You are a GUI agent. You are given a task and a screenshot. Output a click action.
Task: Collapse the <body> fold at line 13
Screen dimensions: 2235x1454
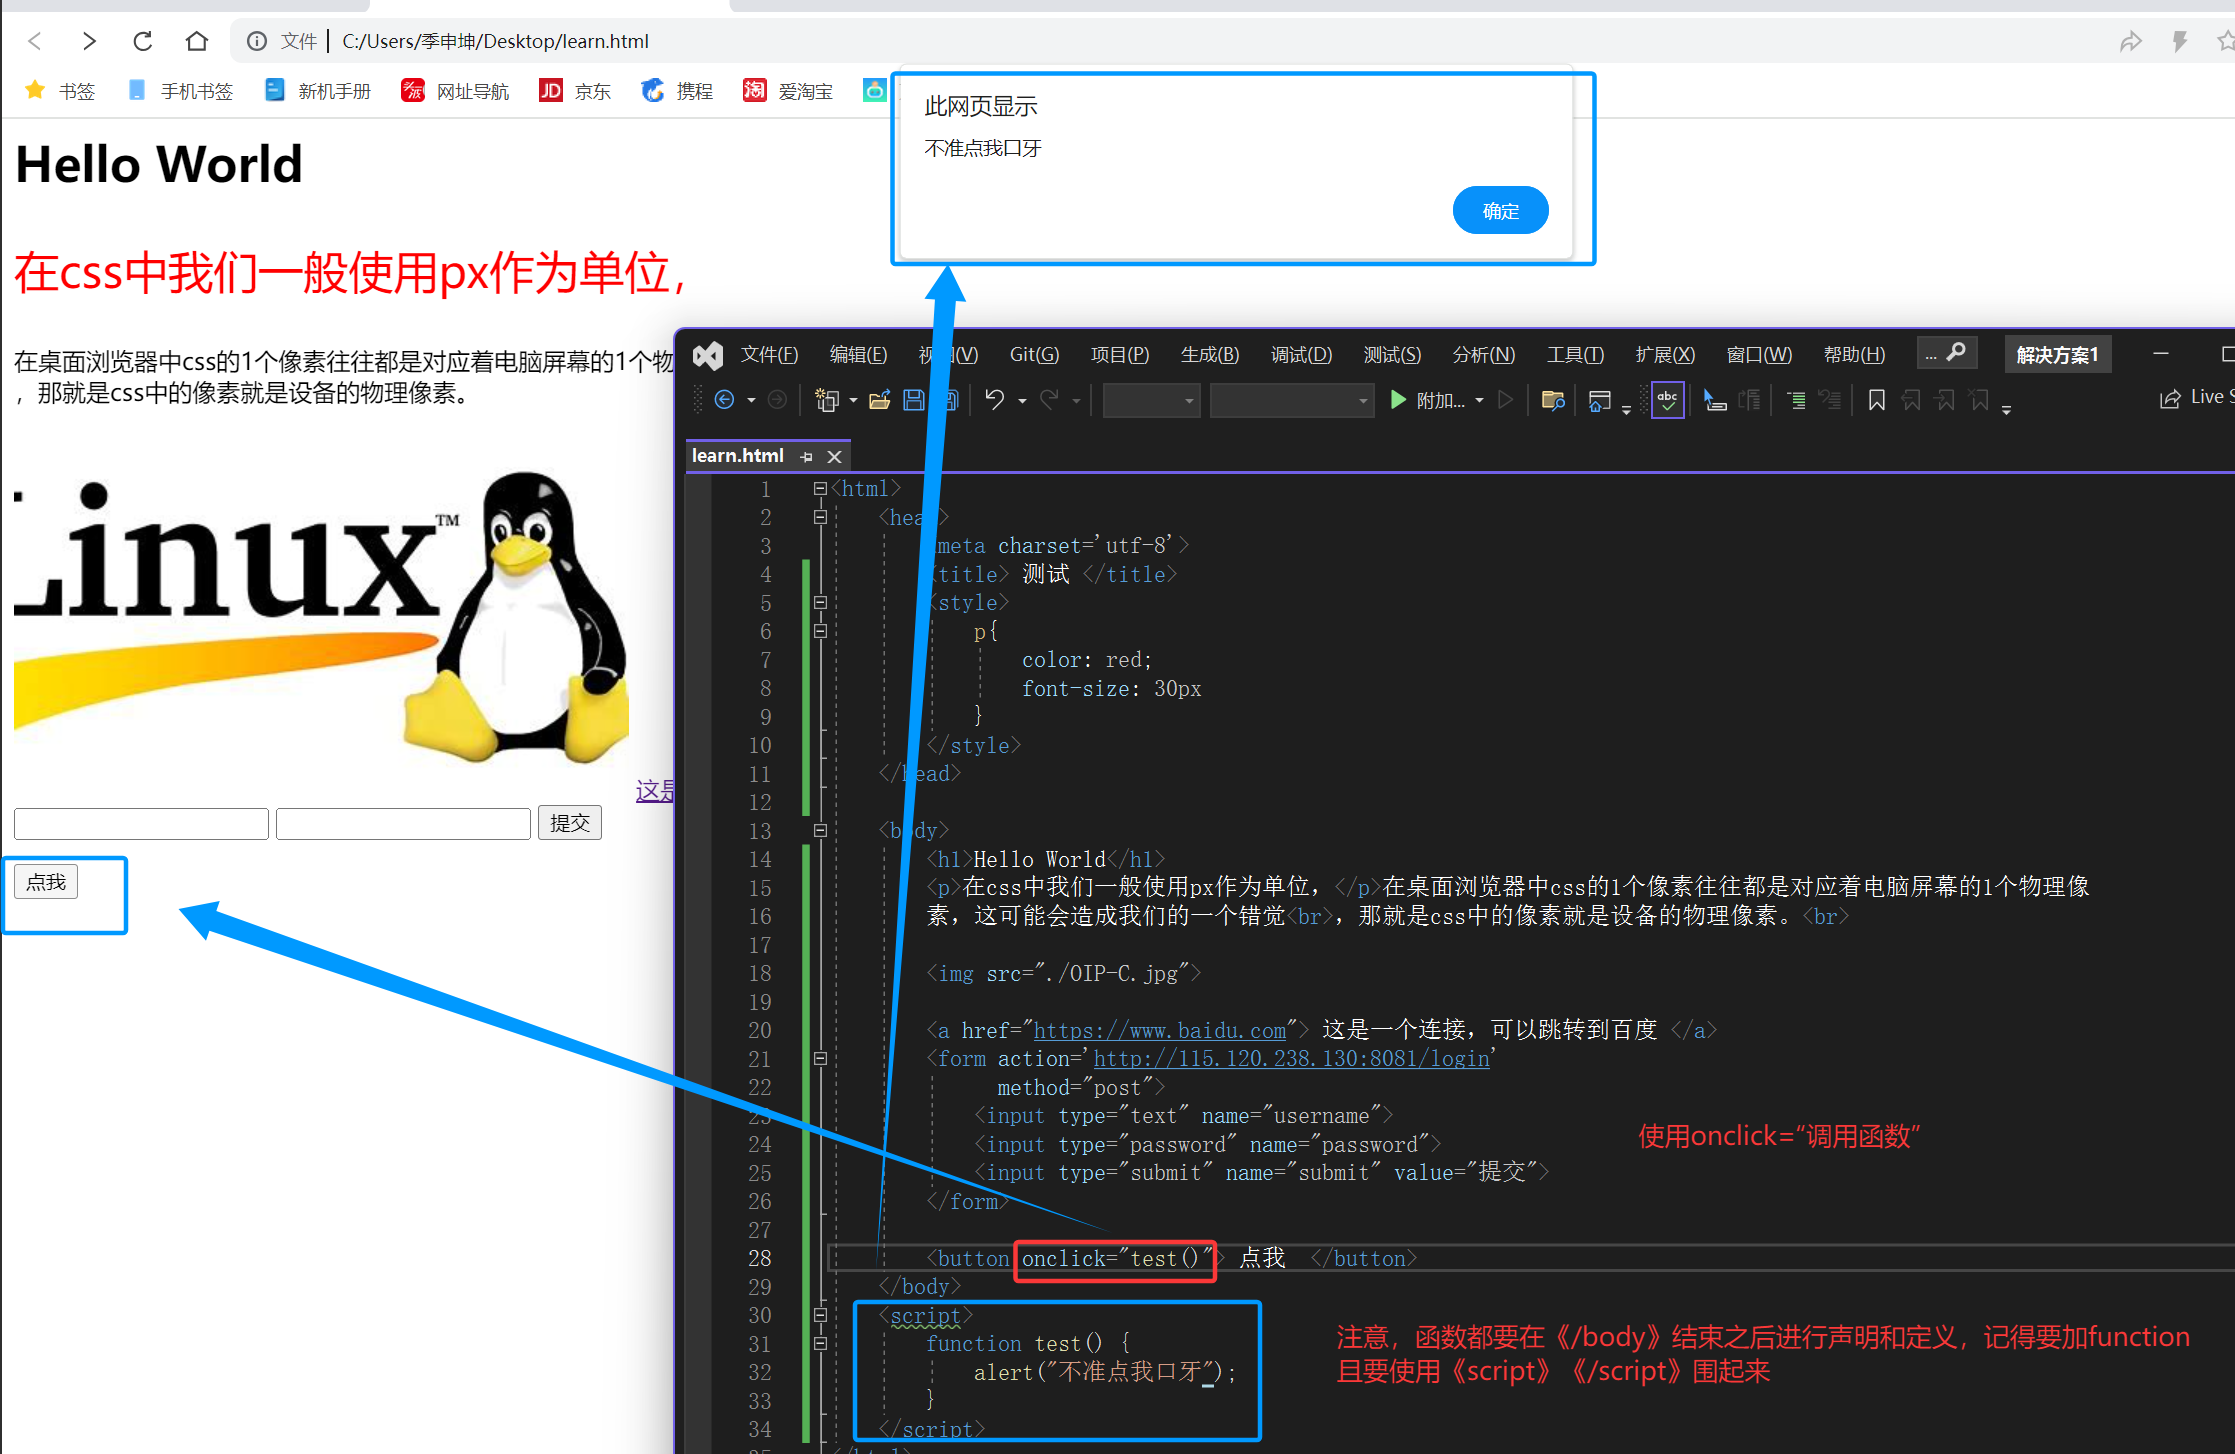pyautogui.click(x=820, y=830)
